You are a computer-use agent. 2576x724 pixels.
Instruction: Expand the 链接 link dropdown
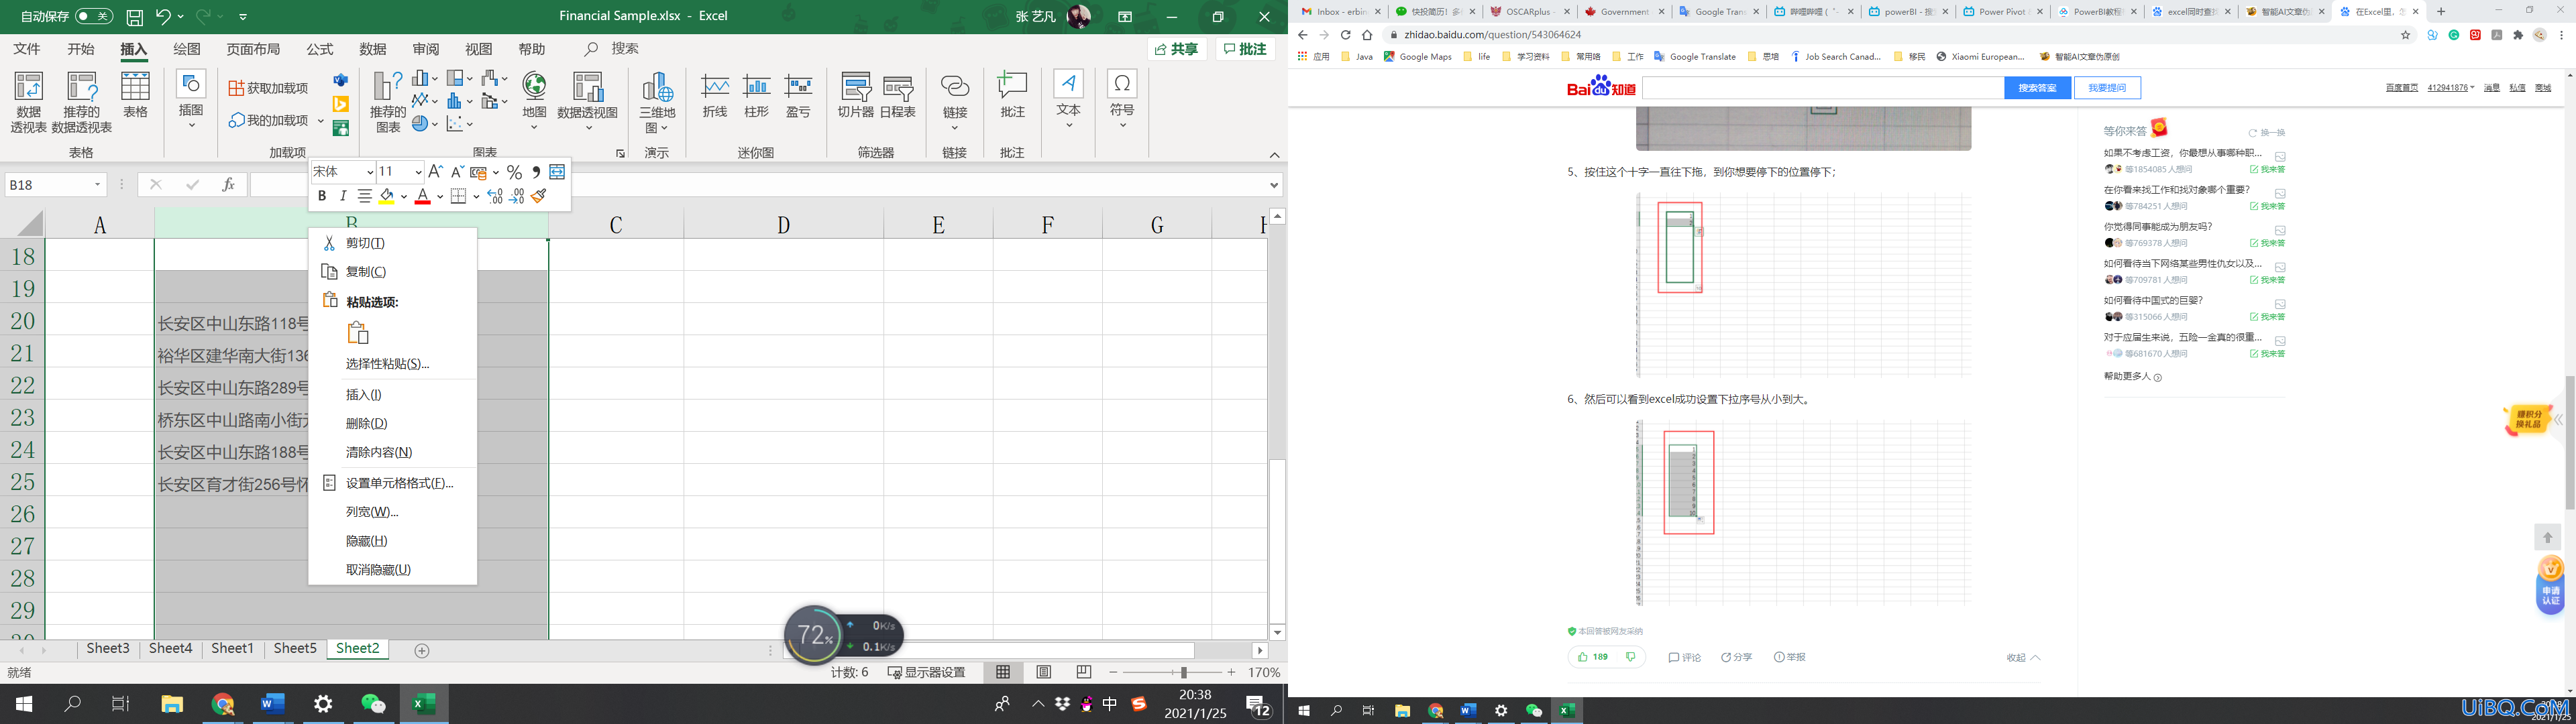pyautogui.click(x=954, y=127)
